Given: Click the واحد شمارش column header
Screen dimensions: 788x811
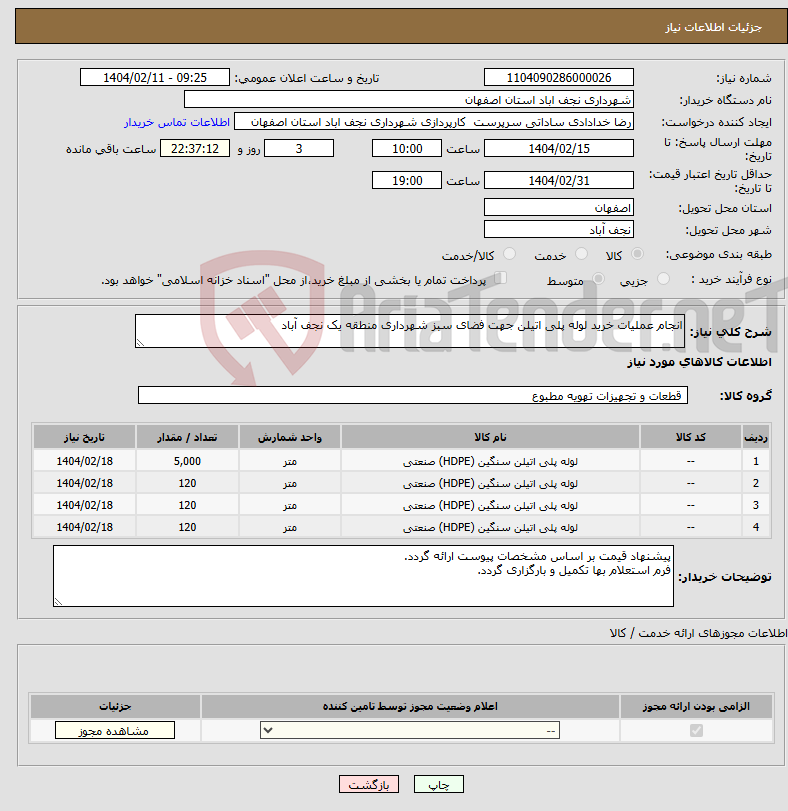Looking at the screenshot, I should [x=290, y=438].
